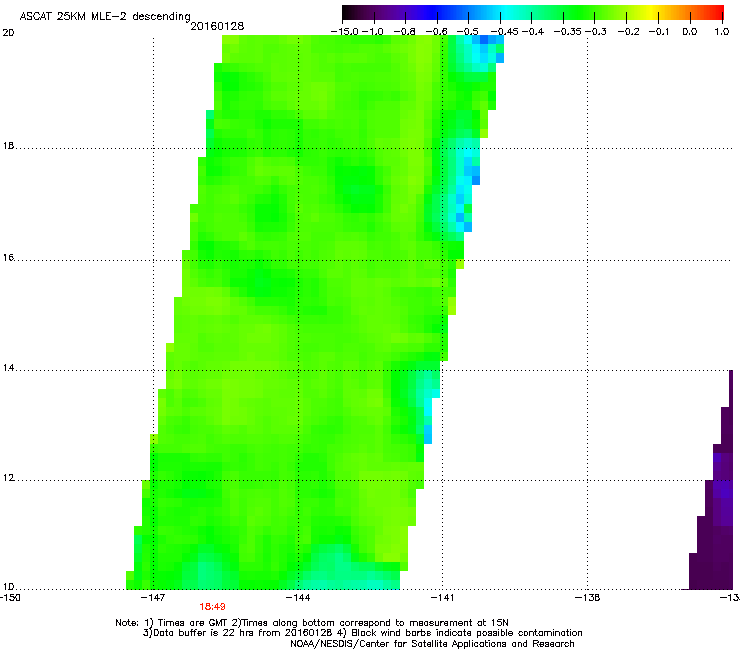Select longitude label -138 on the bottom axis
This screenshot has width=740, height=650.
coord(588,598)
